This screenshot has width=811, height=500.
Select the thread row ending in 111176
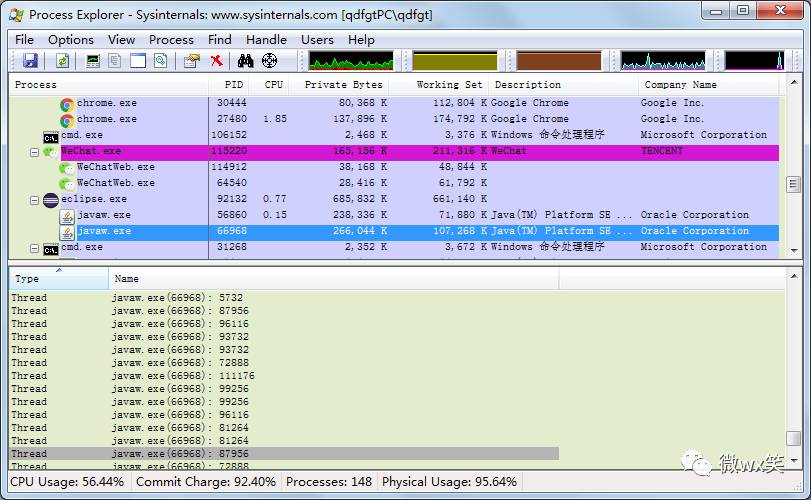coord(284,376)
